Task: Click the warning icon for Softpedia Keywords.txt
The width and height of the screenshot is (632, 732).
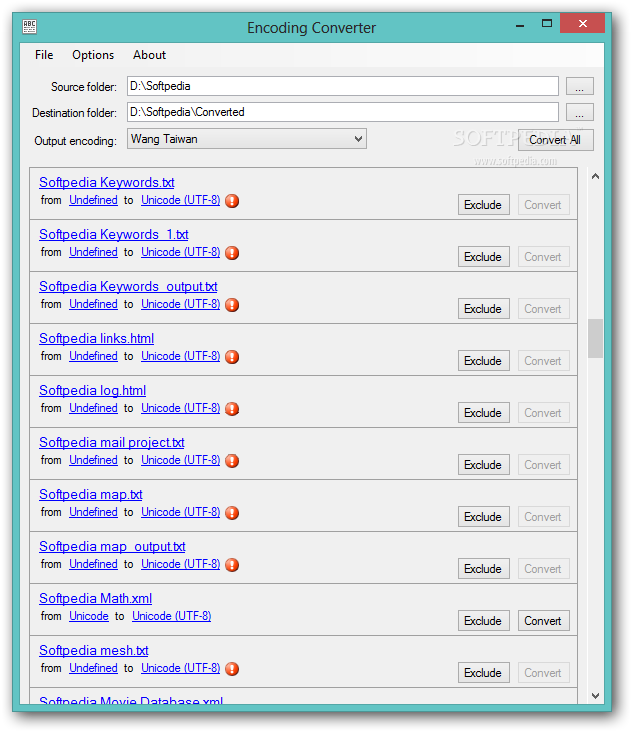Action: [x=232, y=201]
